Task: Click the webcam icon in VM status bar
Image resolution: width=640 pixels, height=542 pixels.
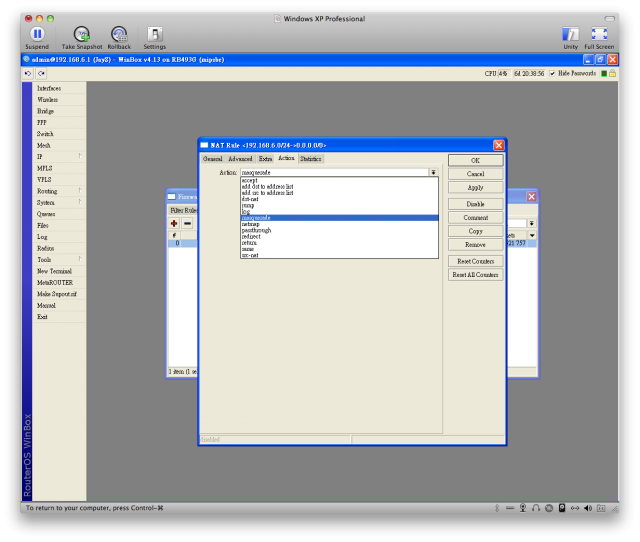Action: 523,508
